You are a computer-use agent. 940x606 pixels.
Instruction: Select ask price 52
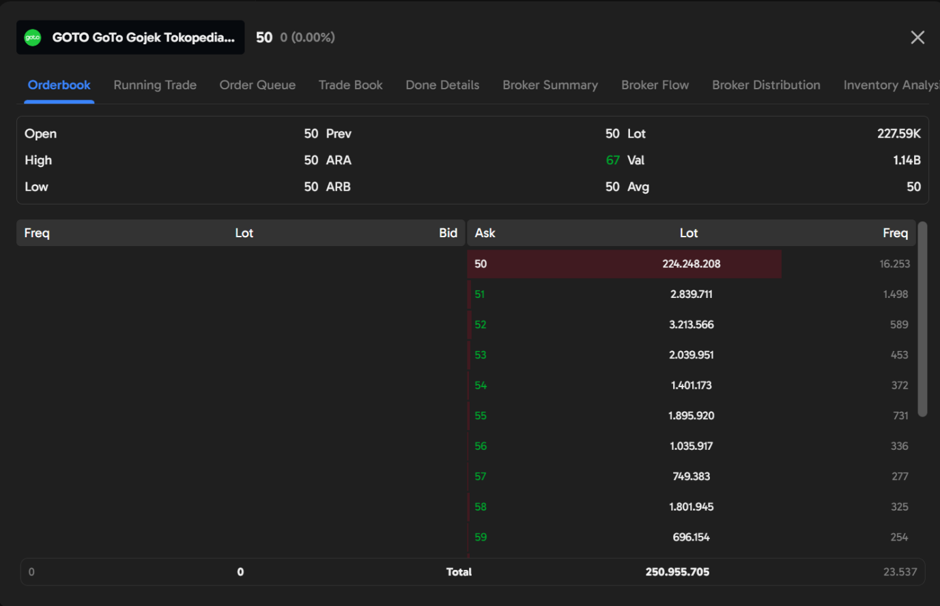pos(480,324)
